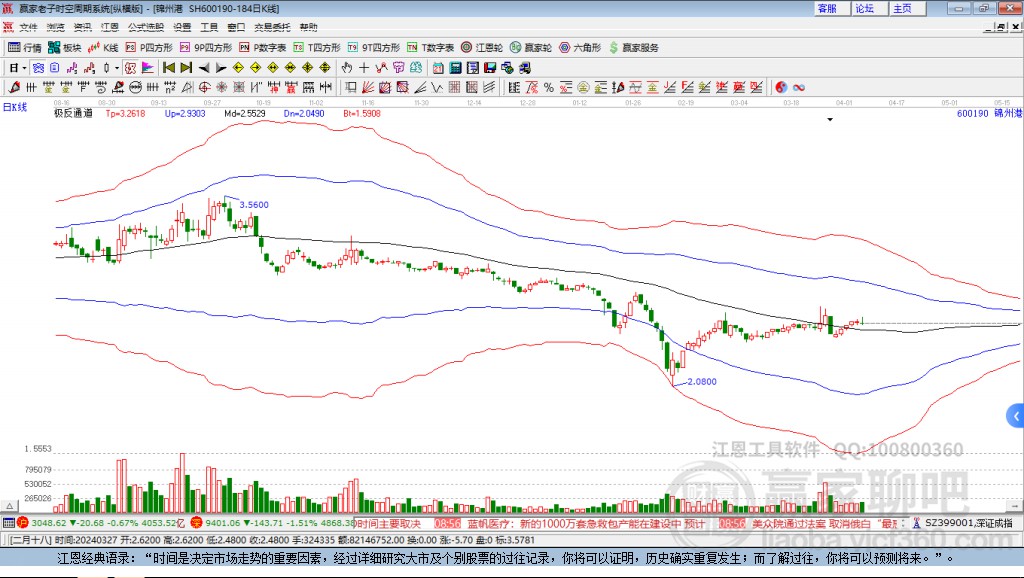Screen dimensions: 1024x578
Task: Open the 交易委托 menu
Action: [x=272, y=27]
